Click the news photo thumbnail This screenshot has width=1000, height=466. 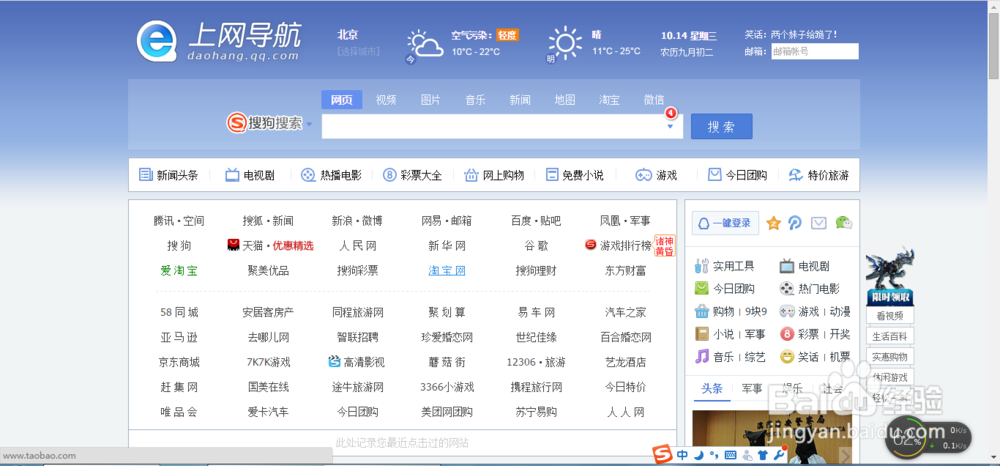pos(772,437)
